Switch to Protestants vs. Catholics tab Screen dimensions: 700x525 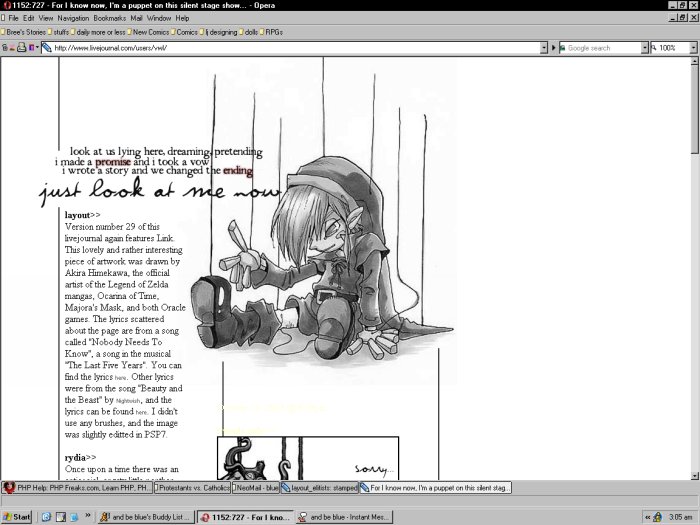(192, 488)
